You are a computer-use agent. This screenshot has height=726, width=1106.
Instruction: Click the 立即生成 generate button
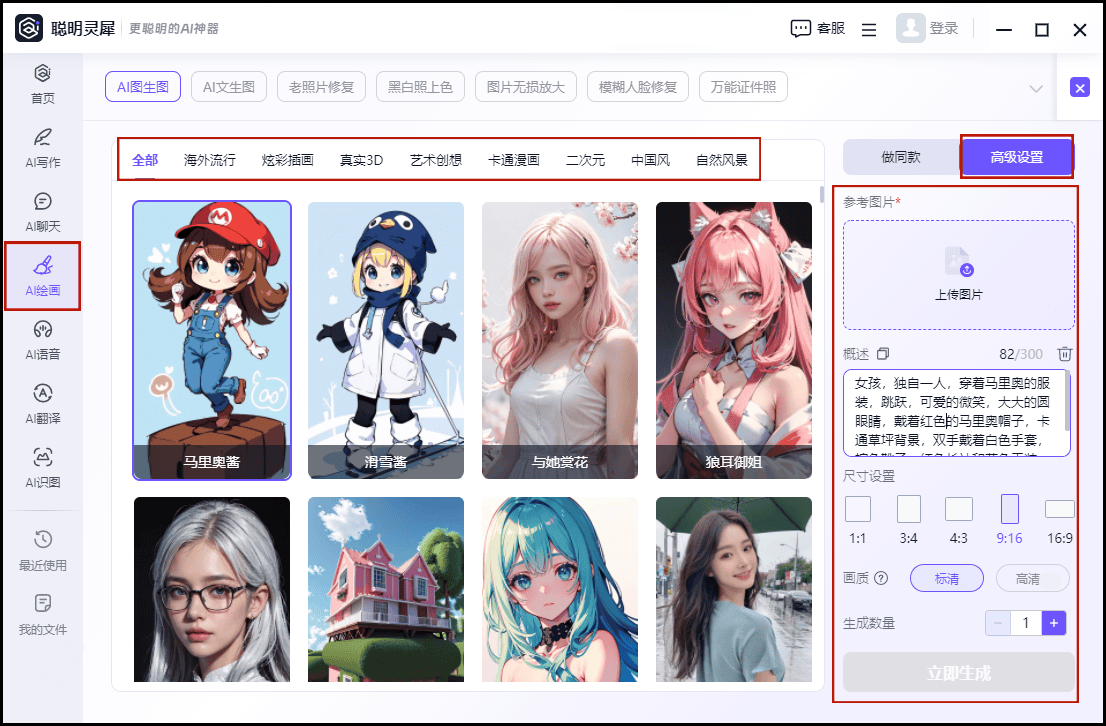958,673
